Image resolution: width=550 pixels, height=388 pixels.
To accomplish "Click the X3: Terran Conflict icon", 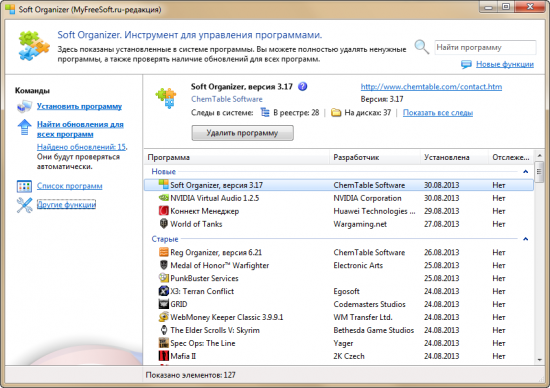I will (x=163, y=291).
